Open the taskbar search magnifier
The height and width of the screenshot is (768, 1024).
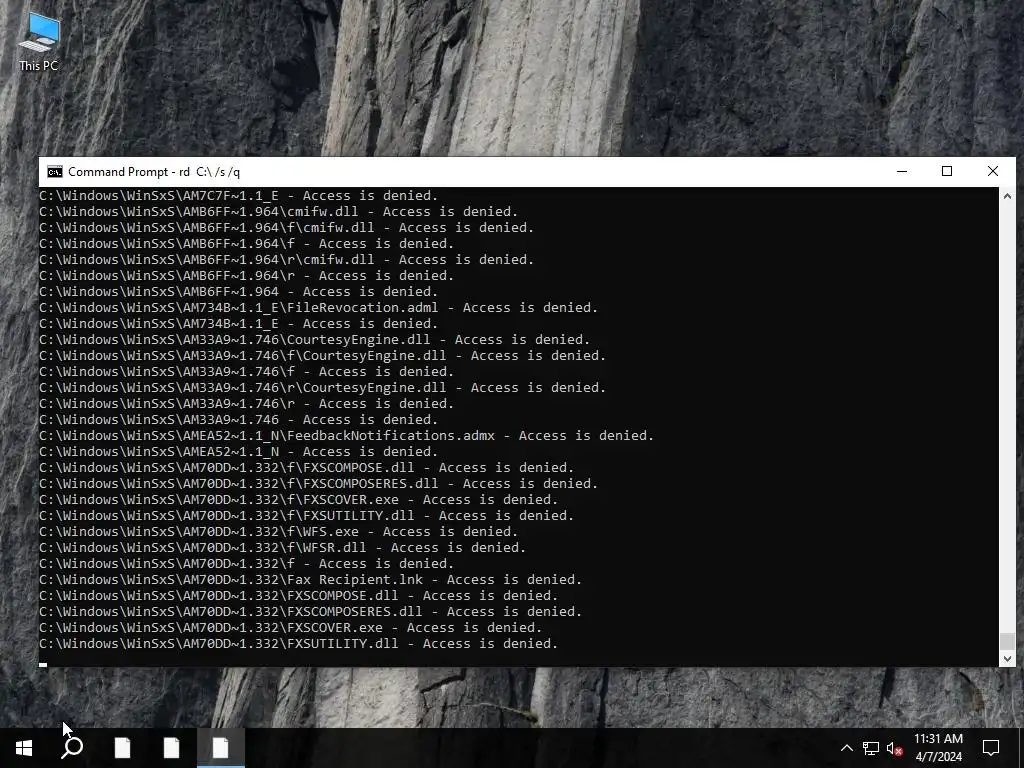click(72, 748)
